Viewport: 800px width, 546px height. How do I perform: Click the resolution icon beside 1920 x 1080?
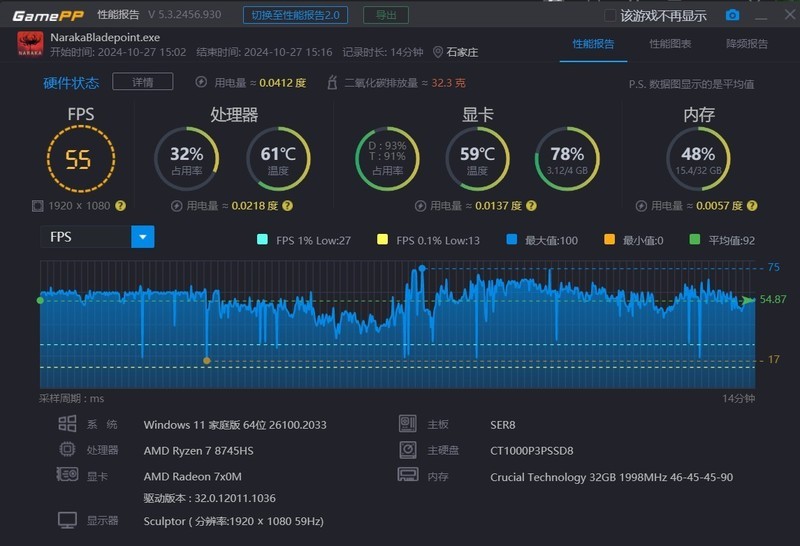[37, 206]
